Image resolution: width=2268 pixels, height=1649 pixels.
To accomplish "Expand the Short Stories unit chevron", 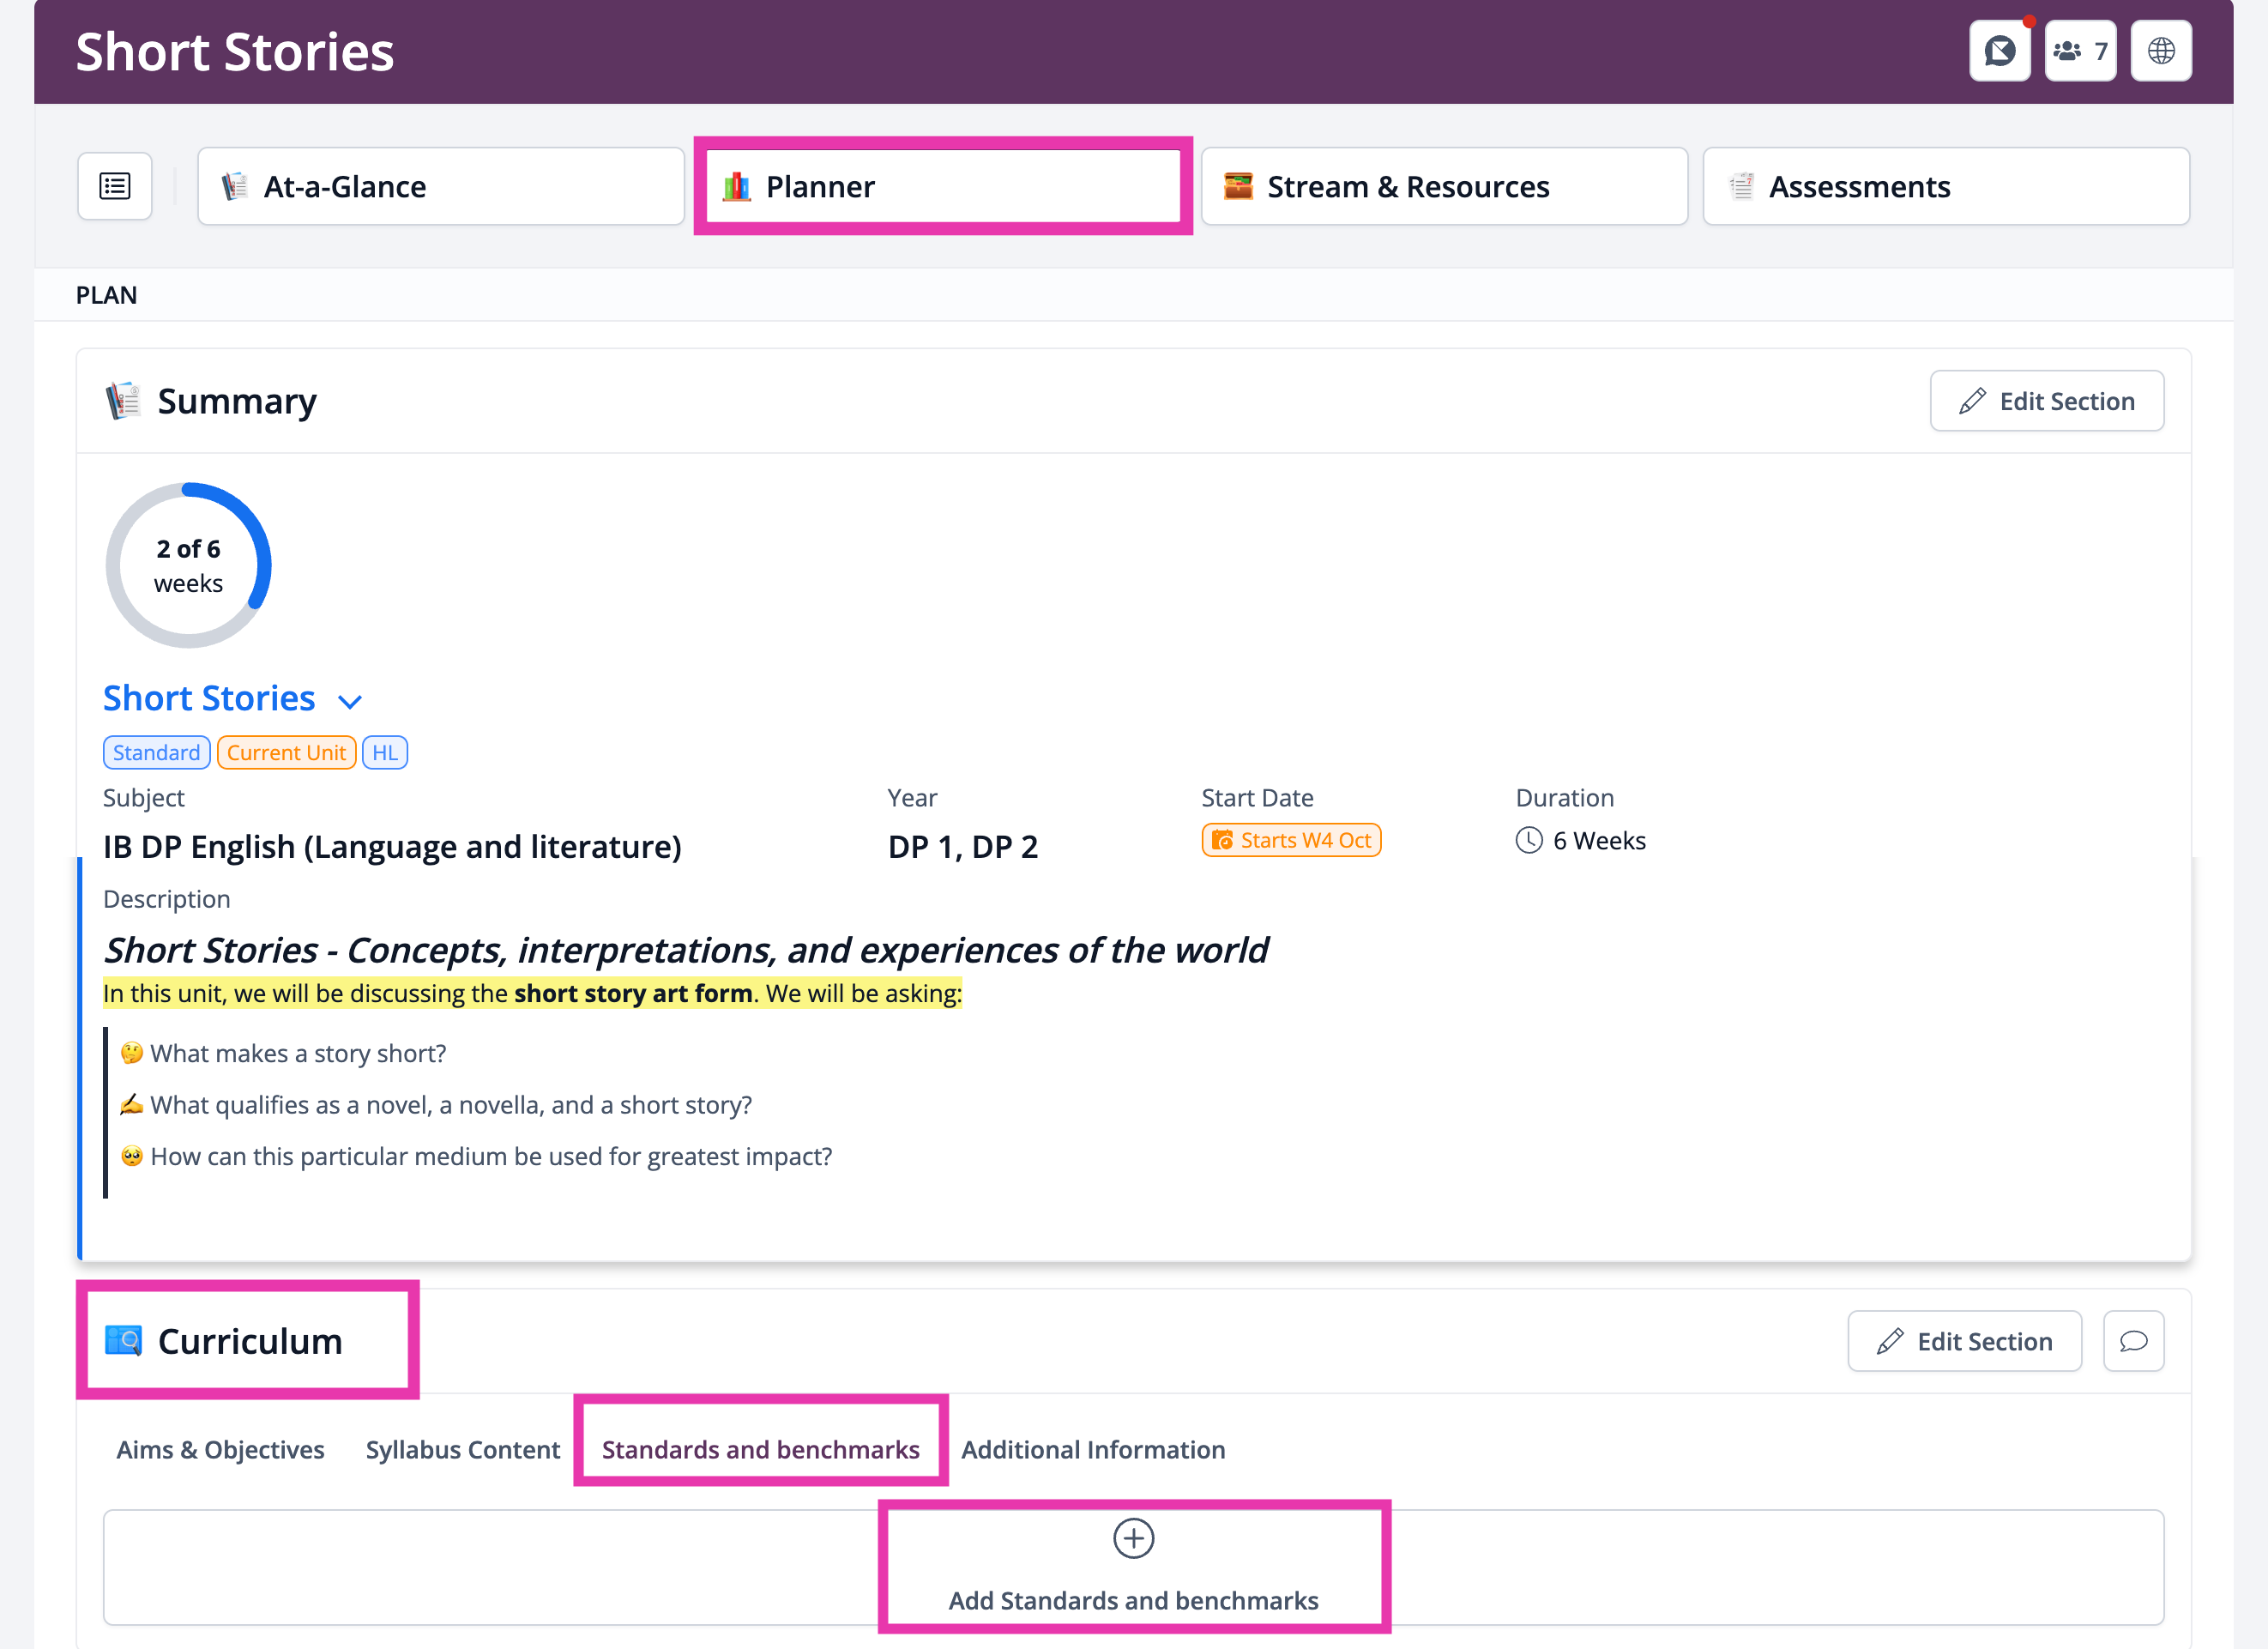I will point(350,702).
